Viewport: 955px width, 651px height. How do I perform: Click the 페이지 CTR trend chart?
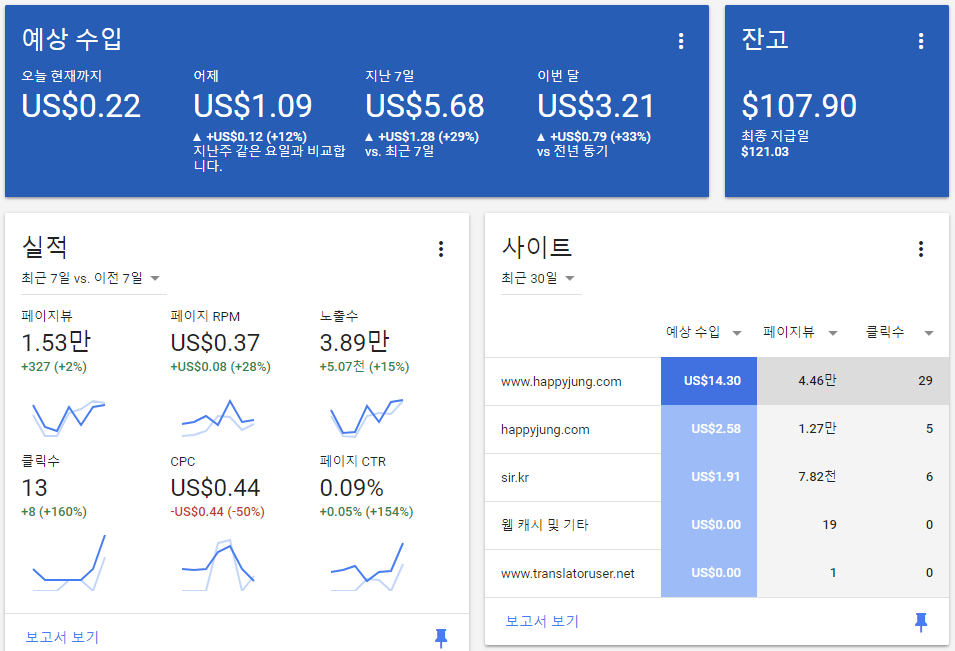coord(367,567)
